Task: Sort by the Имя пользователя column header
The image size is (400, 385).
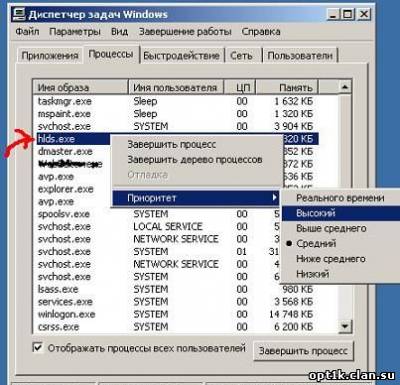Action: pyautogui.click(x=175, y=87)
